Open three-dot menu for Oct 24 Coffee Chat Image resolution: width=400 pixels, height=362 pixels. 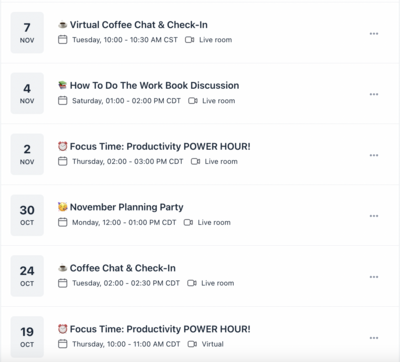[x=374, y=277]
